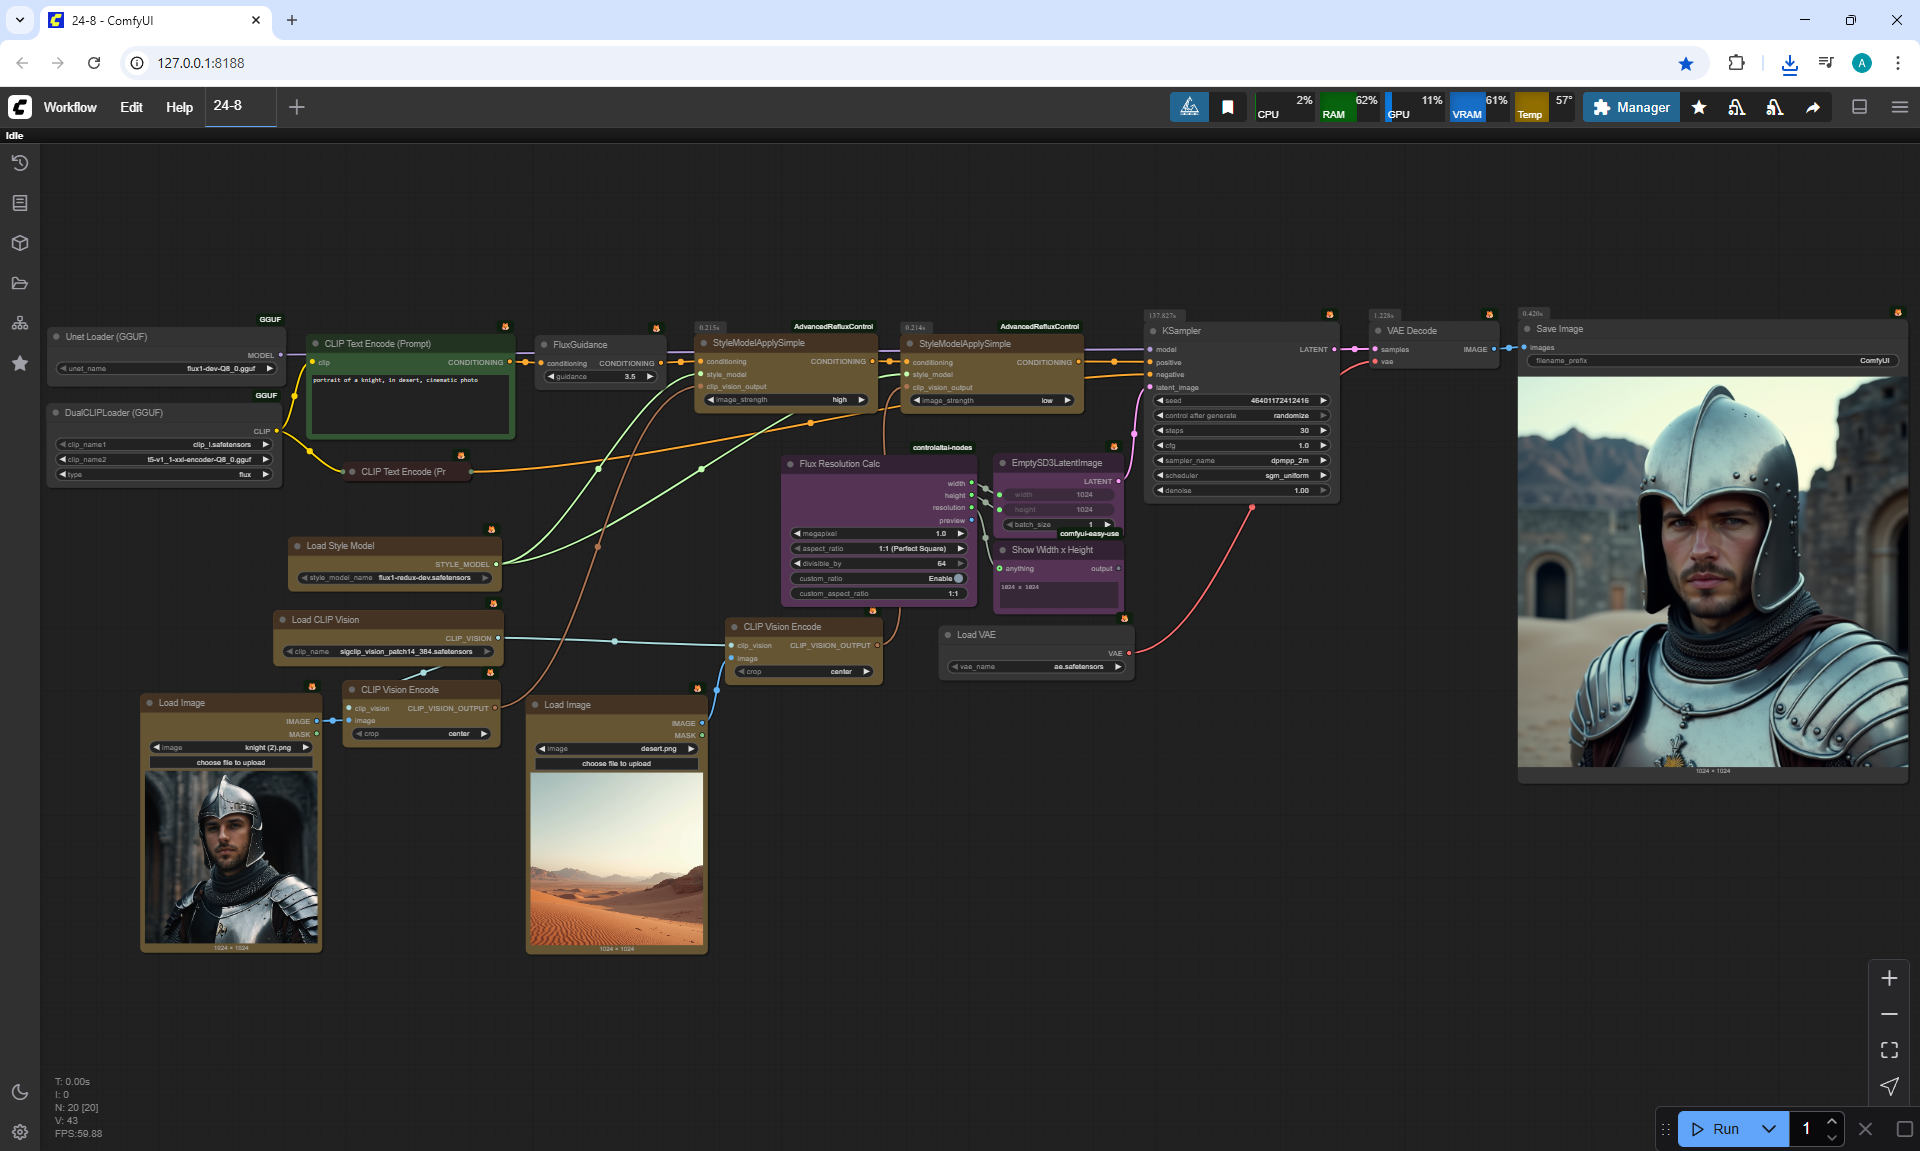The width and height of the screenshot is (1920, 1151).
Task: Toggle custom_ratio Enable switch in Flux Resolution Calc
Action: 957,578
